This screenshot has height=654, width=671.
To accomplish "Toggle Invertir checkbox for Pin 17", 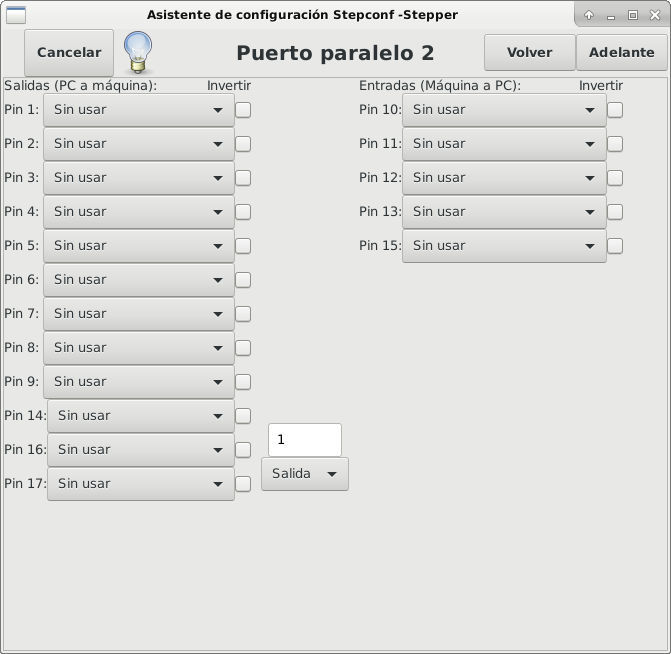I will pyautogui.click(x=243, y=484).
